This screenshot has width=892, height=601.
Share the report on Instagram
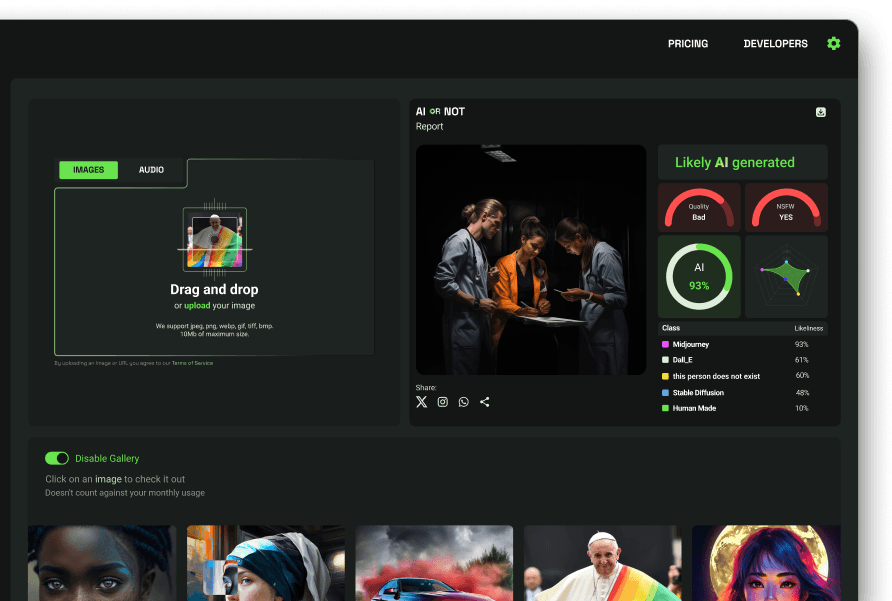tap(442, 402)
